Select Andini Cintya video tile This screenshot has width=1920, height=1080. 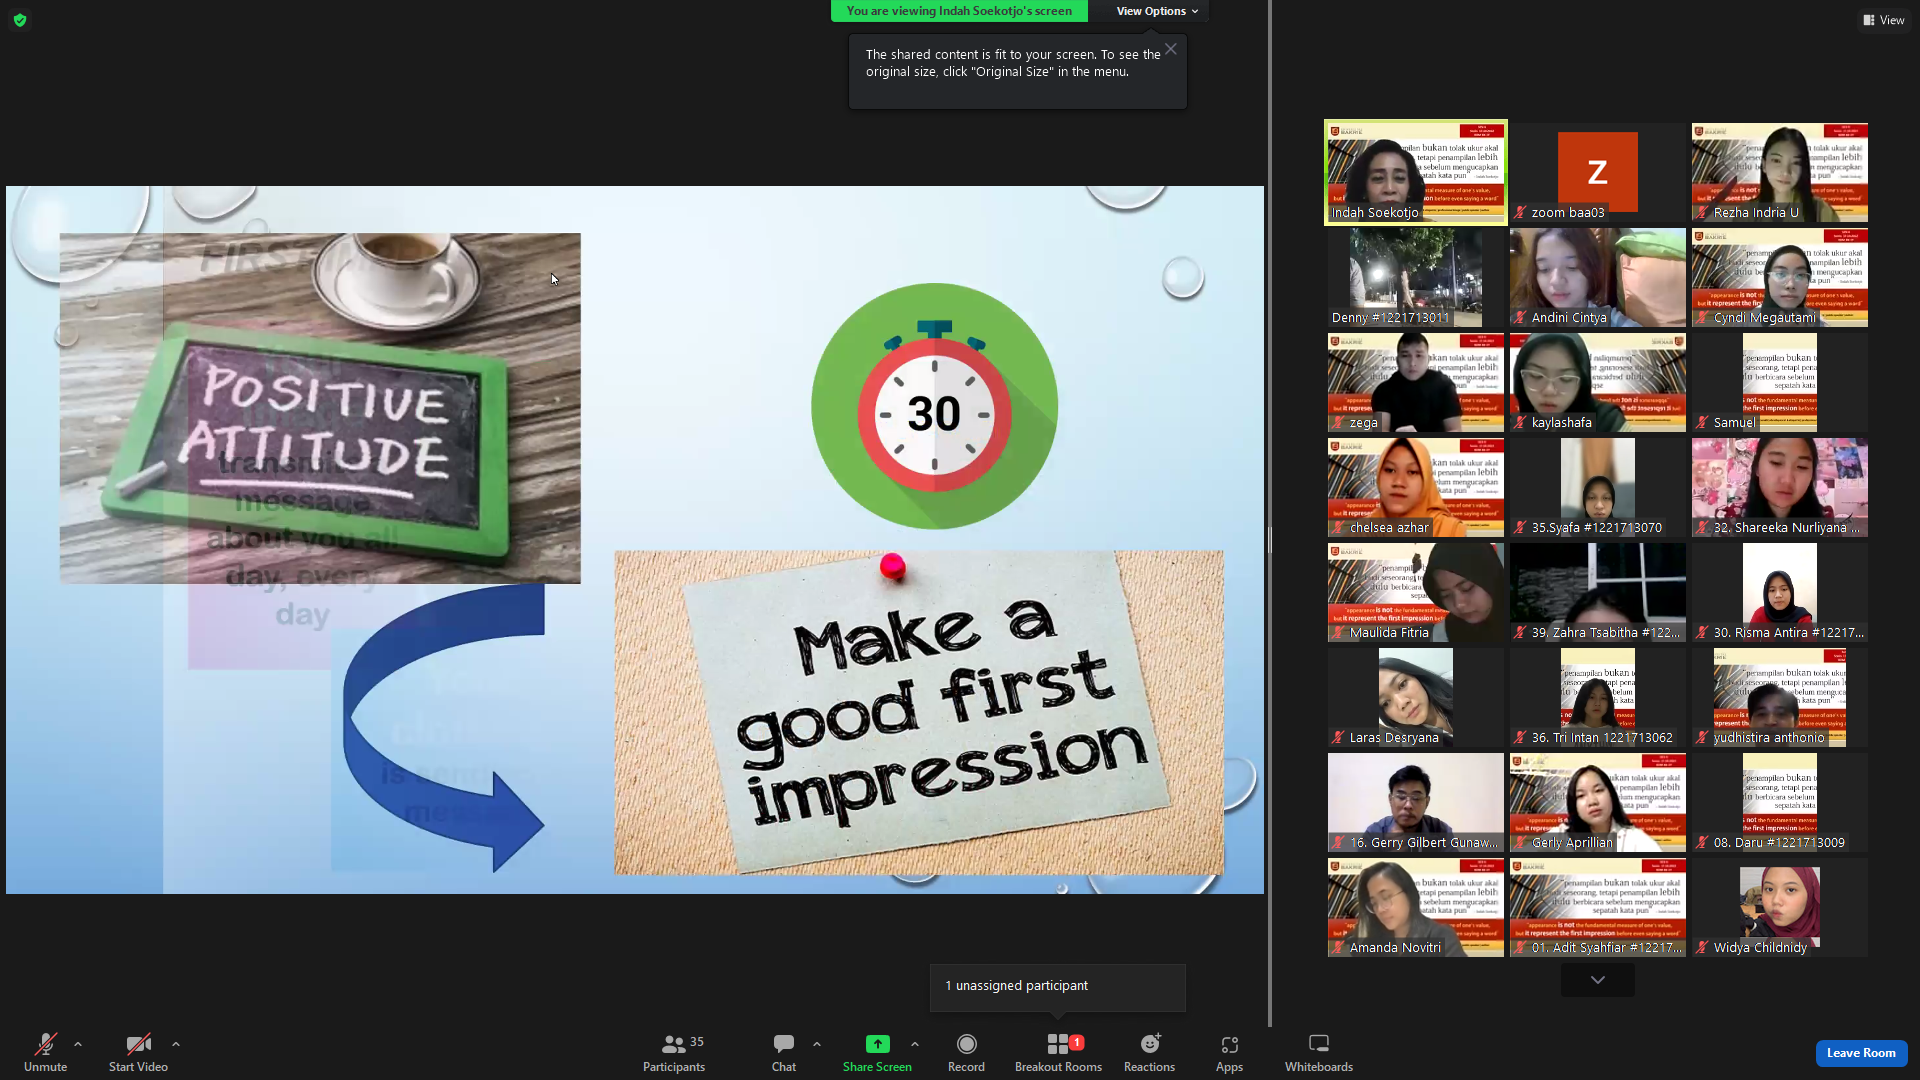1597,277
